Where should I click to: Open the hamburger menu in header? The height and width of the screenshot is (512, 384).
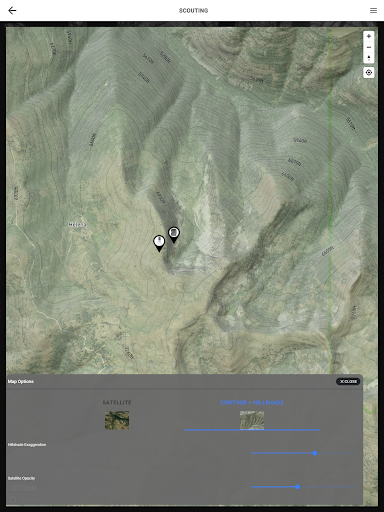(x=373, y=11)
